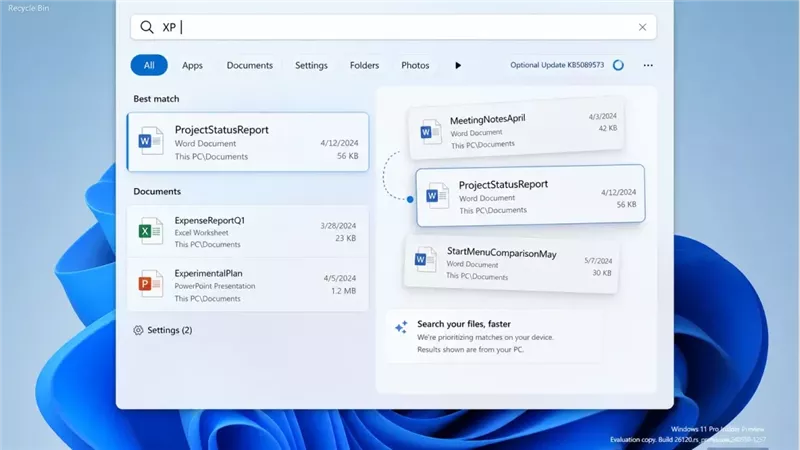Click the Word icon on MeetingNotesApril card

pyautogui.click(x=430, y=132)
